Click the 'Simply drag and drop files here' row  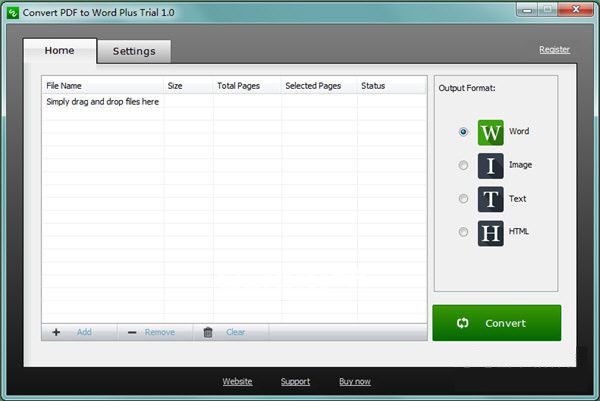[x=234, y=101]
